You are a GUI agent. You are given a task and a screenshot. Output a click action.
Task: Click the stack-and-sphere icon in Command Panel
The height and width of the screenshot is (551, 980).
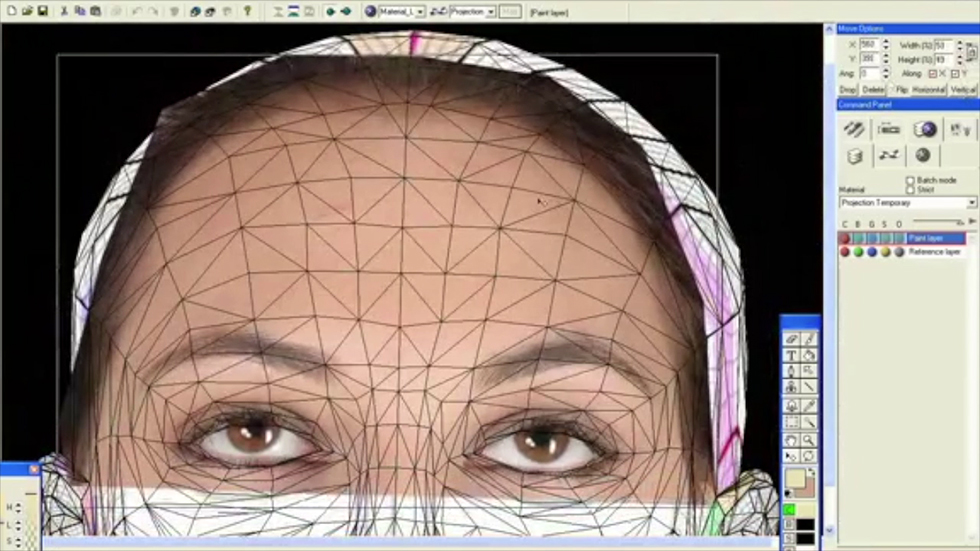[924, 129]
